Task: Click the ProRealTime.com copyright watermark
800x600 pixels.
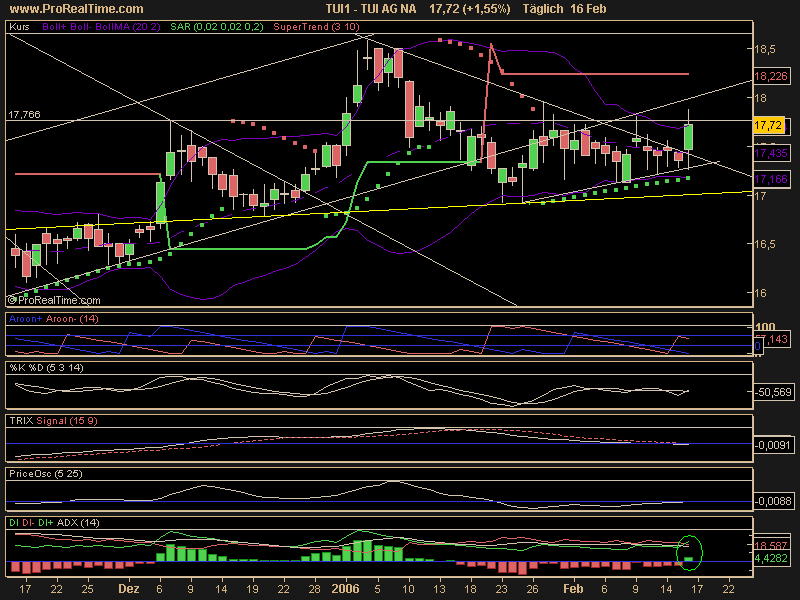Action: (55, 298)
